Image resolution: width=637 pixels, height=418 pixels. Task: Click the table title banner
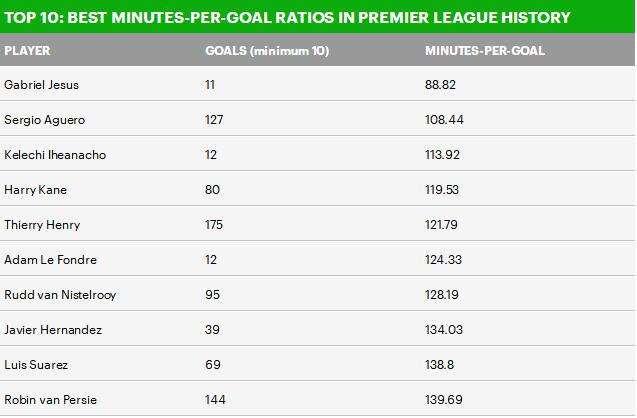tap(288, 17)
